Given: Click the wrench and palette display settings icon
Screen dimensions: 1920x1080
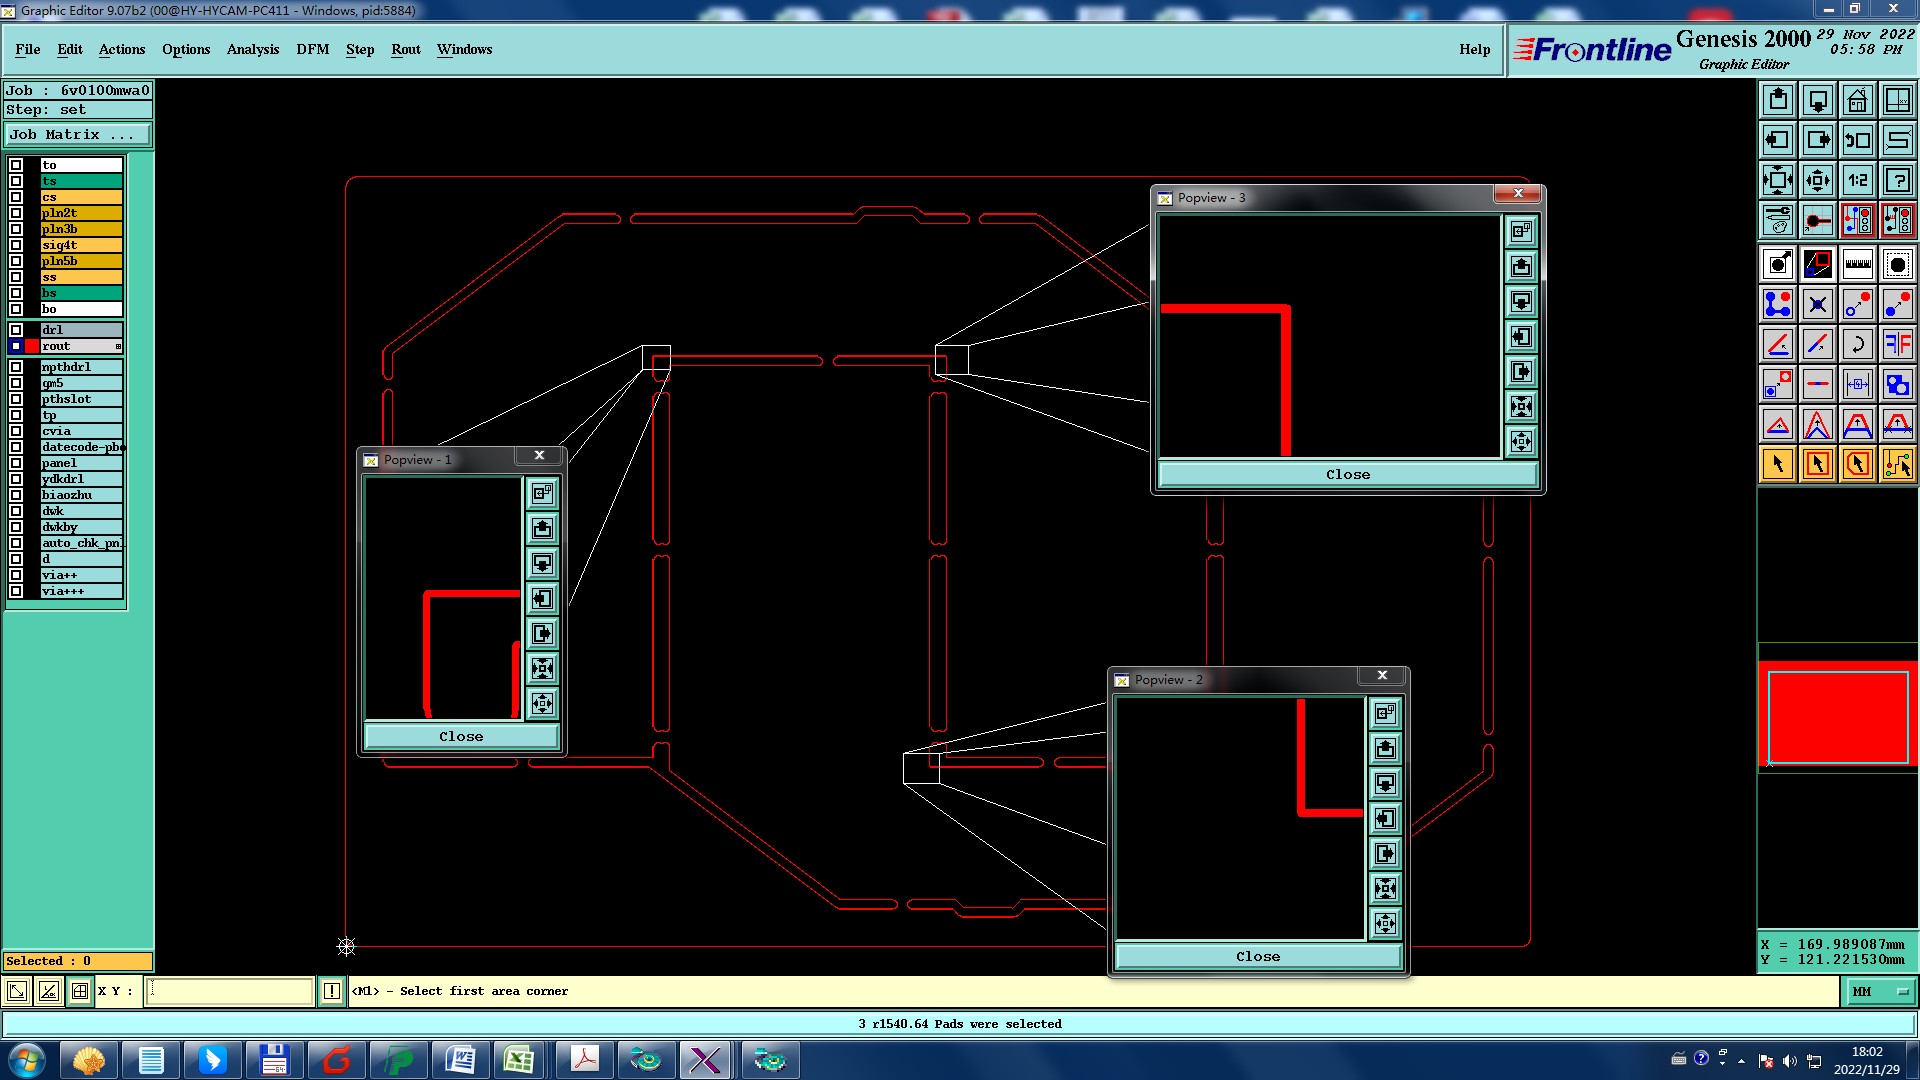Looking at the screenshot, I should (x=1778, y=220).
